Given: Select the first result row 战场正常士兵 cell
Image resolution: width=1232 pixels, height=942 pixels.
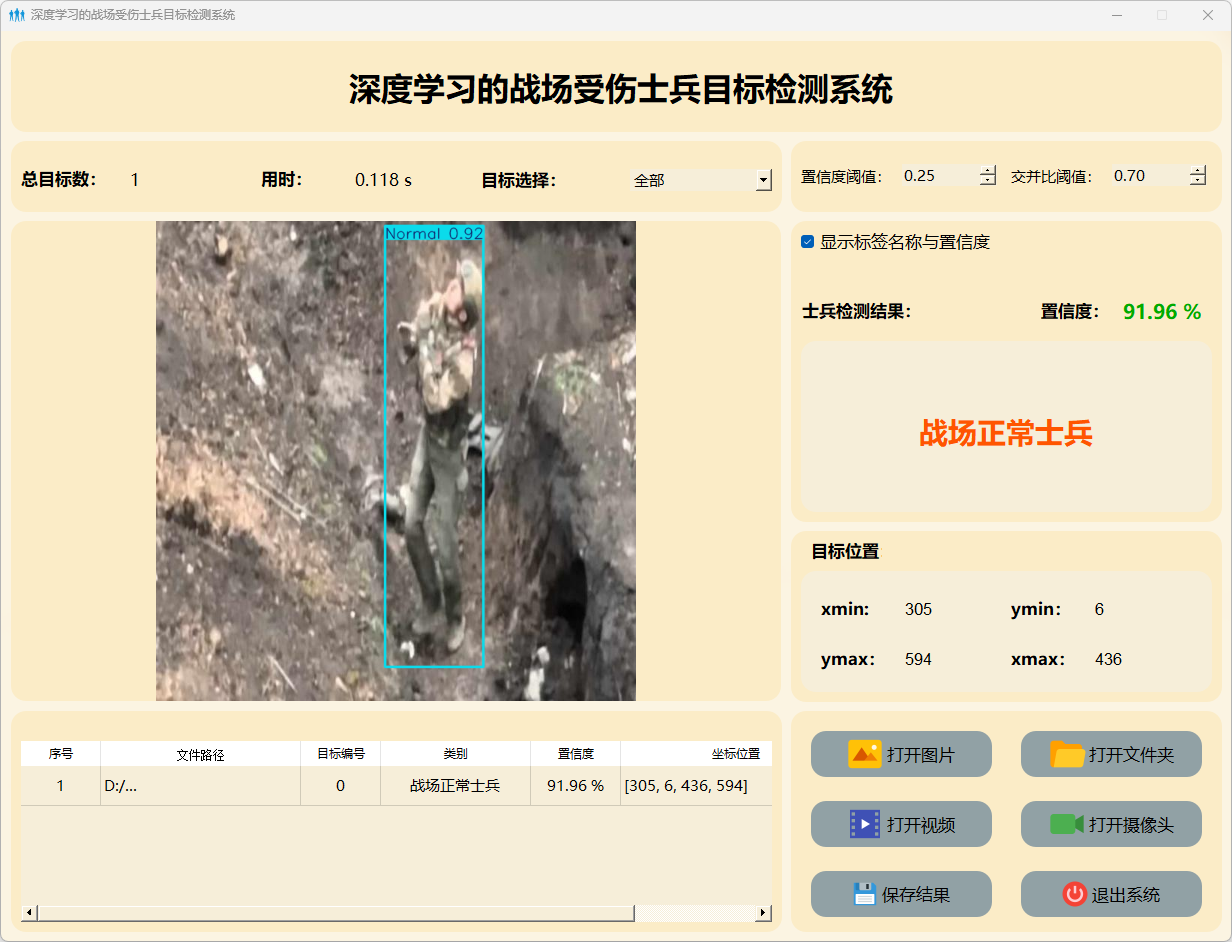Looking at the screenshot, I should pyautogui.click(x=455, y=786).
